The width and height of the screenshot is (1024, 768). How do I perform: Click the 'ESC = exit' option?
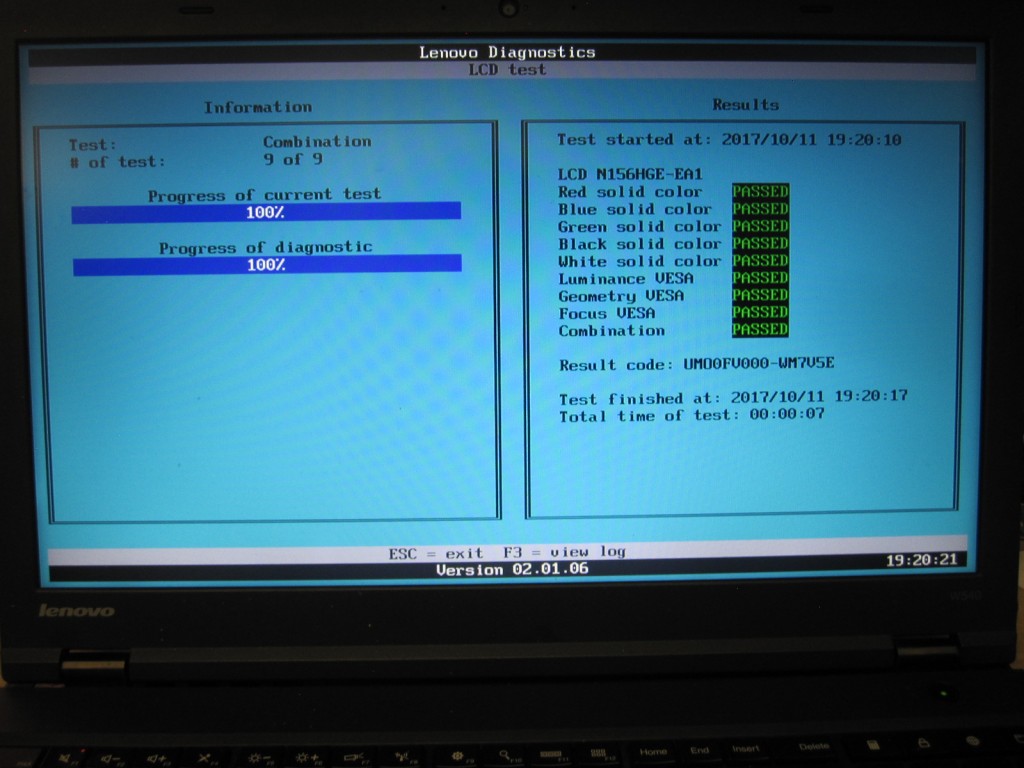click(x=436, y=554)
